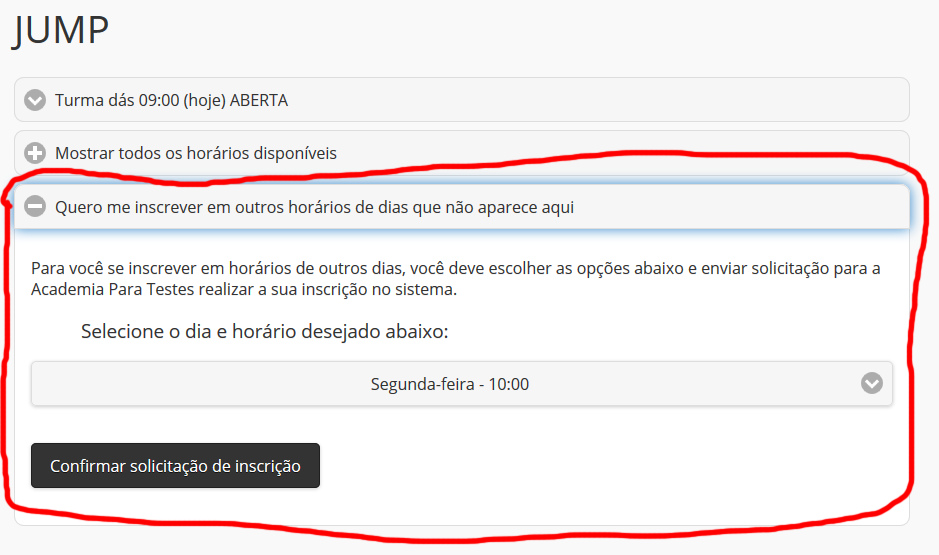Click the ABERTA status word in the first row
939x555 pixels.
pyautogui.click(x=258, y=100)
